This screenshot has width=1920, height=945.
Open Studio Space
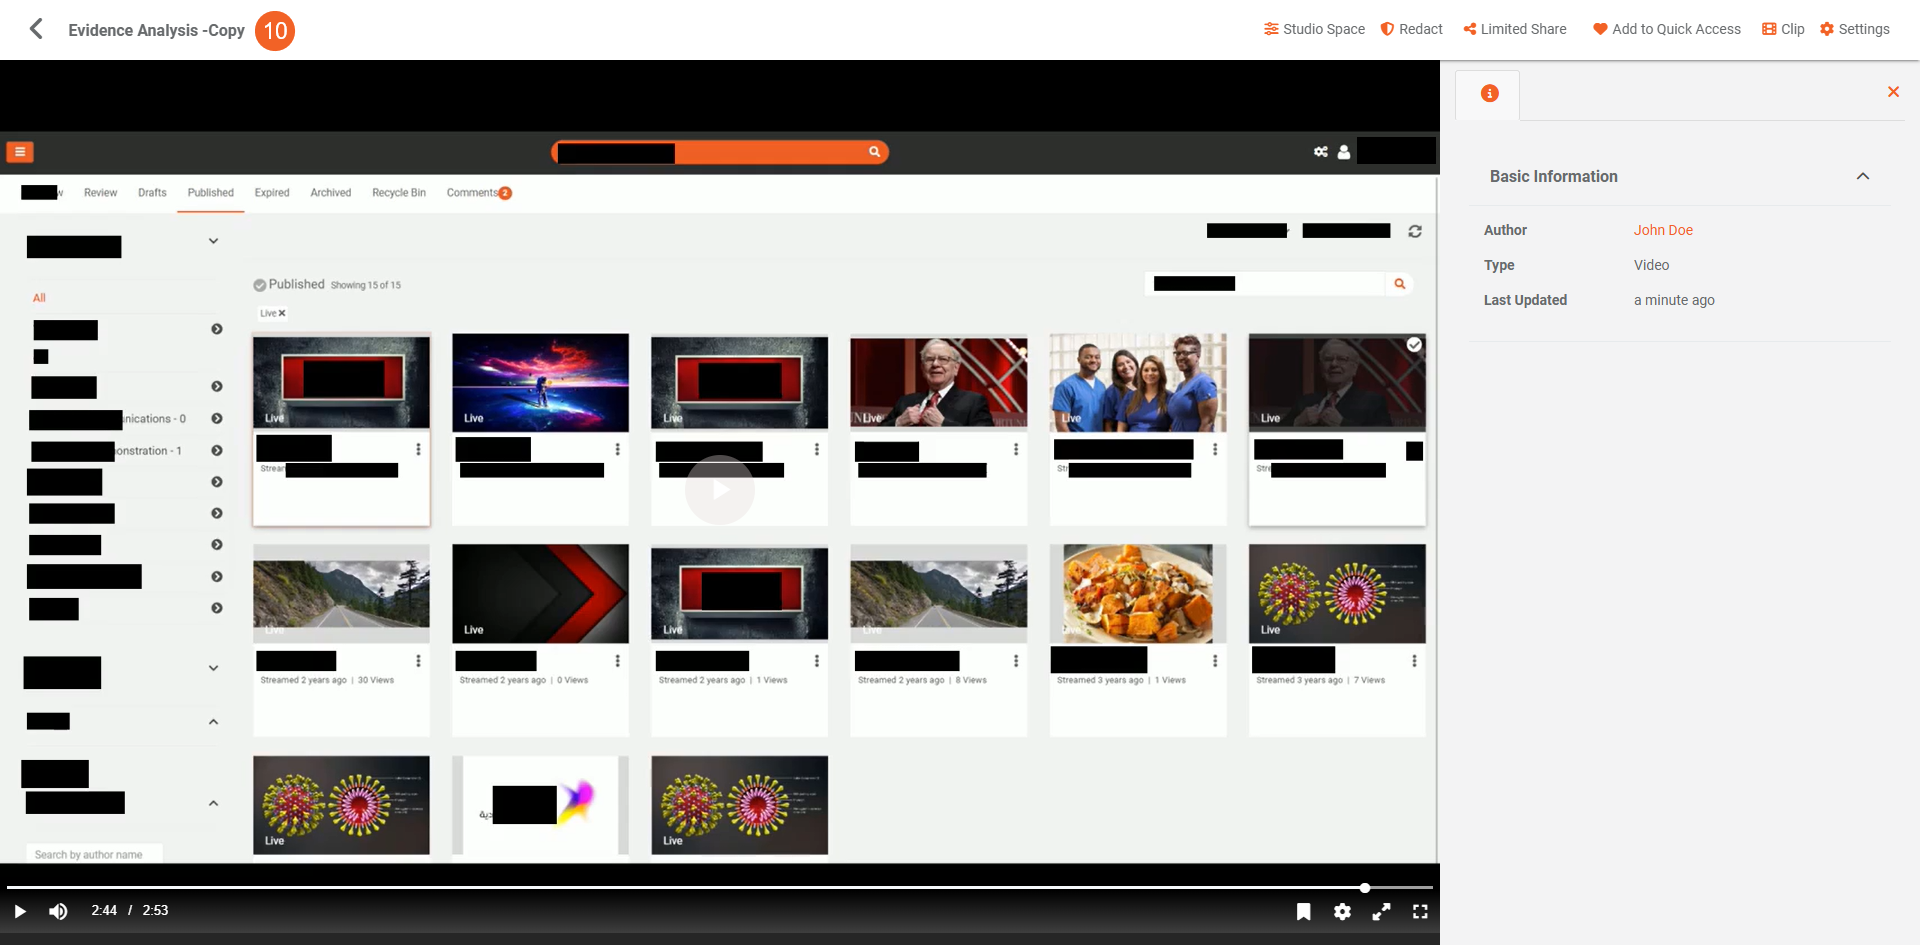tap(1314, 29)
